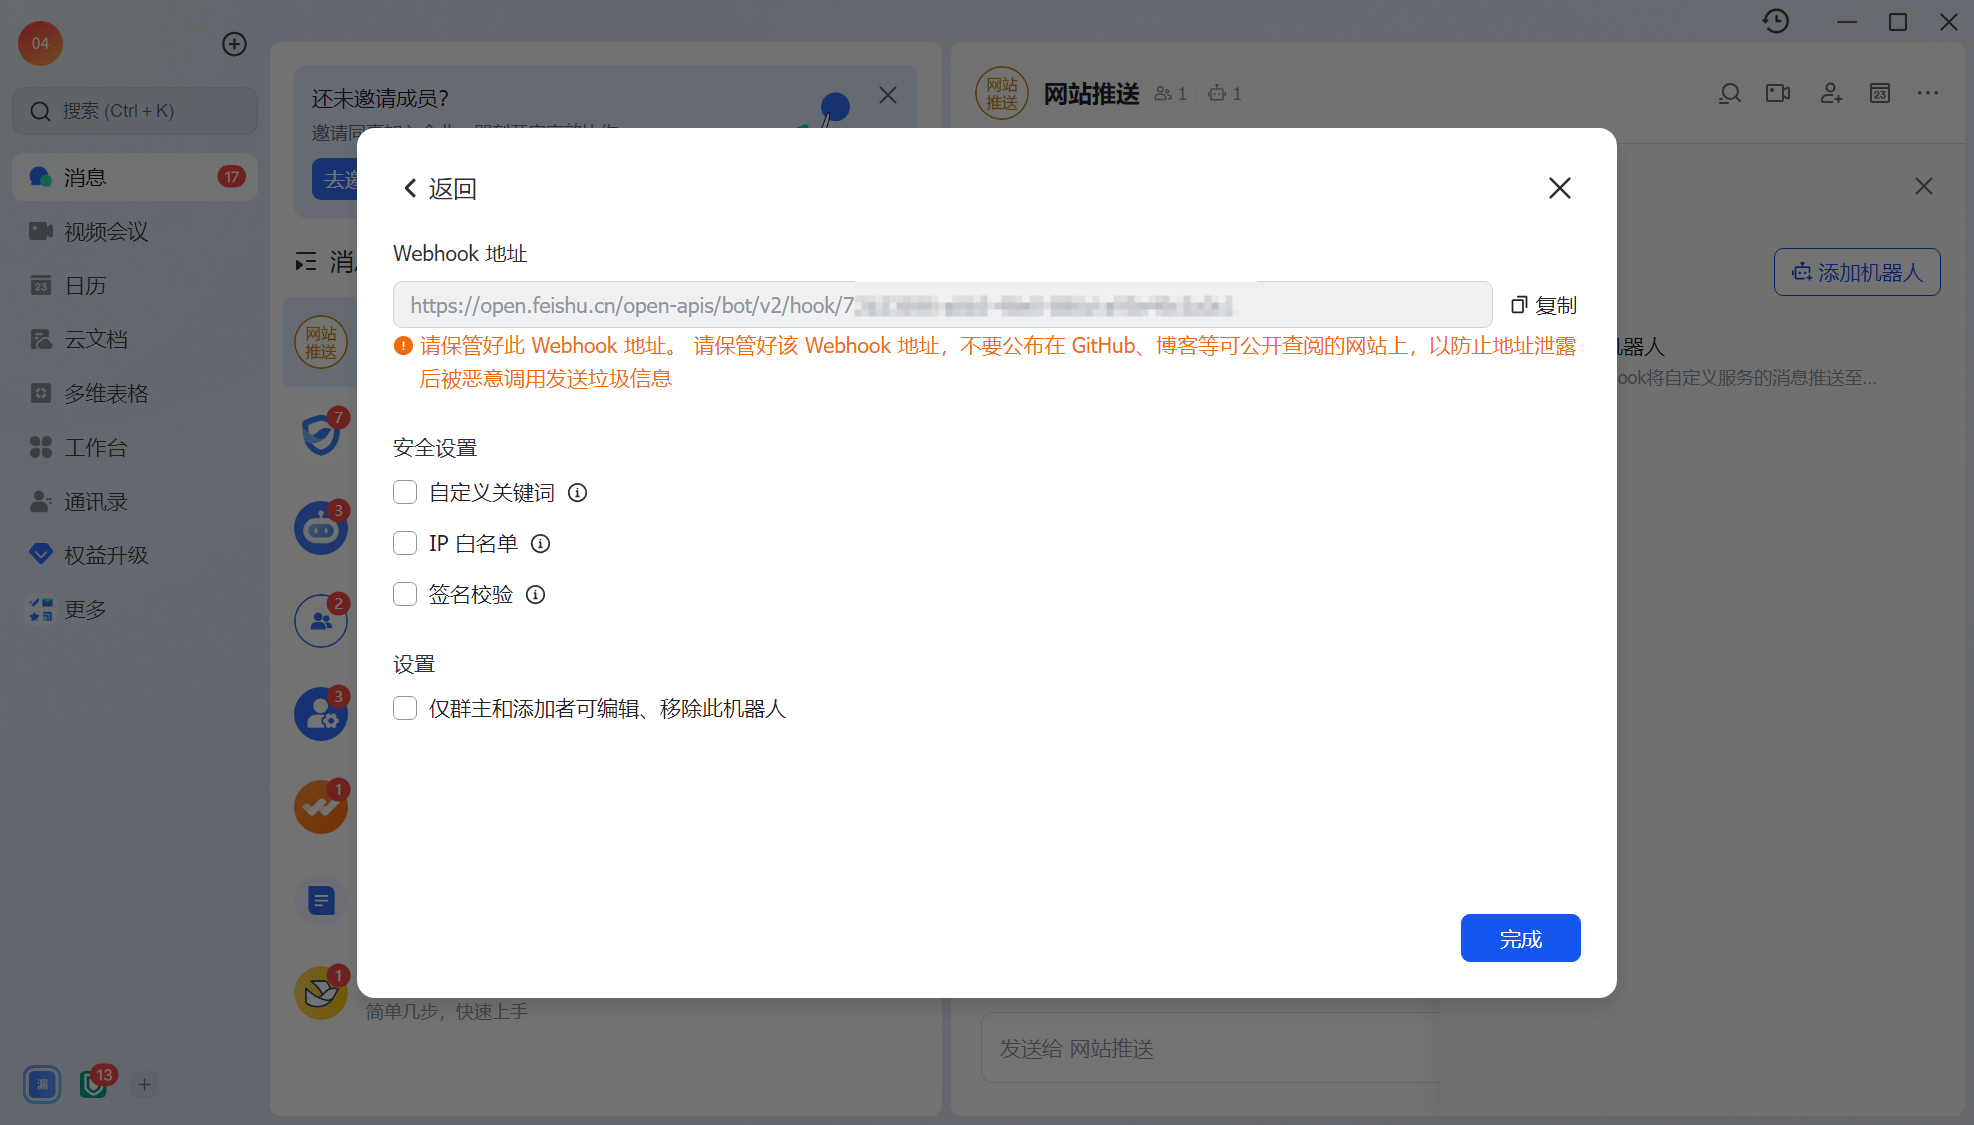
Task: Enable the IP 白名单 checkbox
Action: coord(405,543)
